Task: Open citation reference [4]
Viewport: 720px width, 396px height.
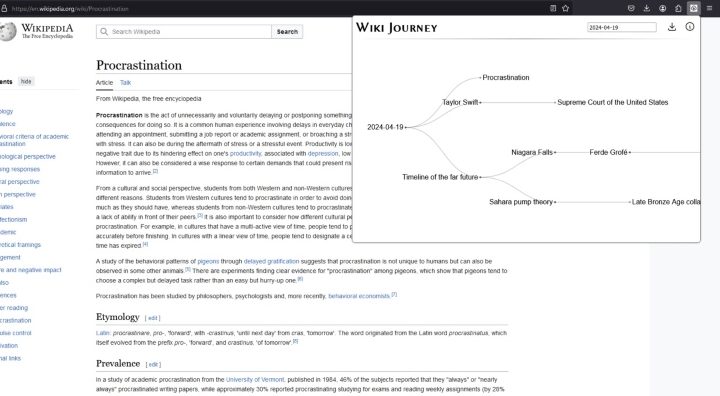Action: (x=145, y=244)
